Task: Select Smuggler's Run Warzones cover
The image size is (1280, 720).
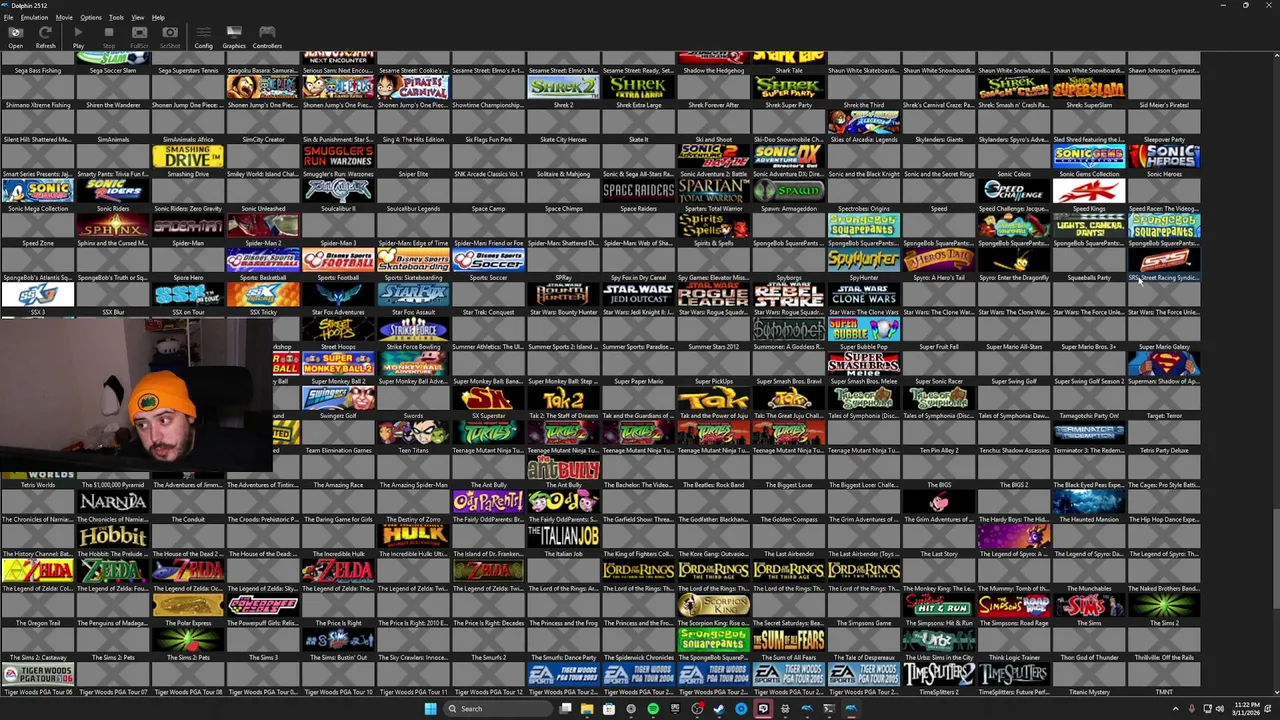Action: coord(338,156)
